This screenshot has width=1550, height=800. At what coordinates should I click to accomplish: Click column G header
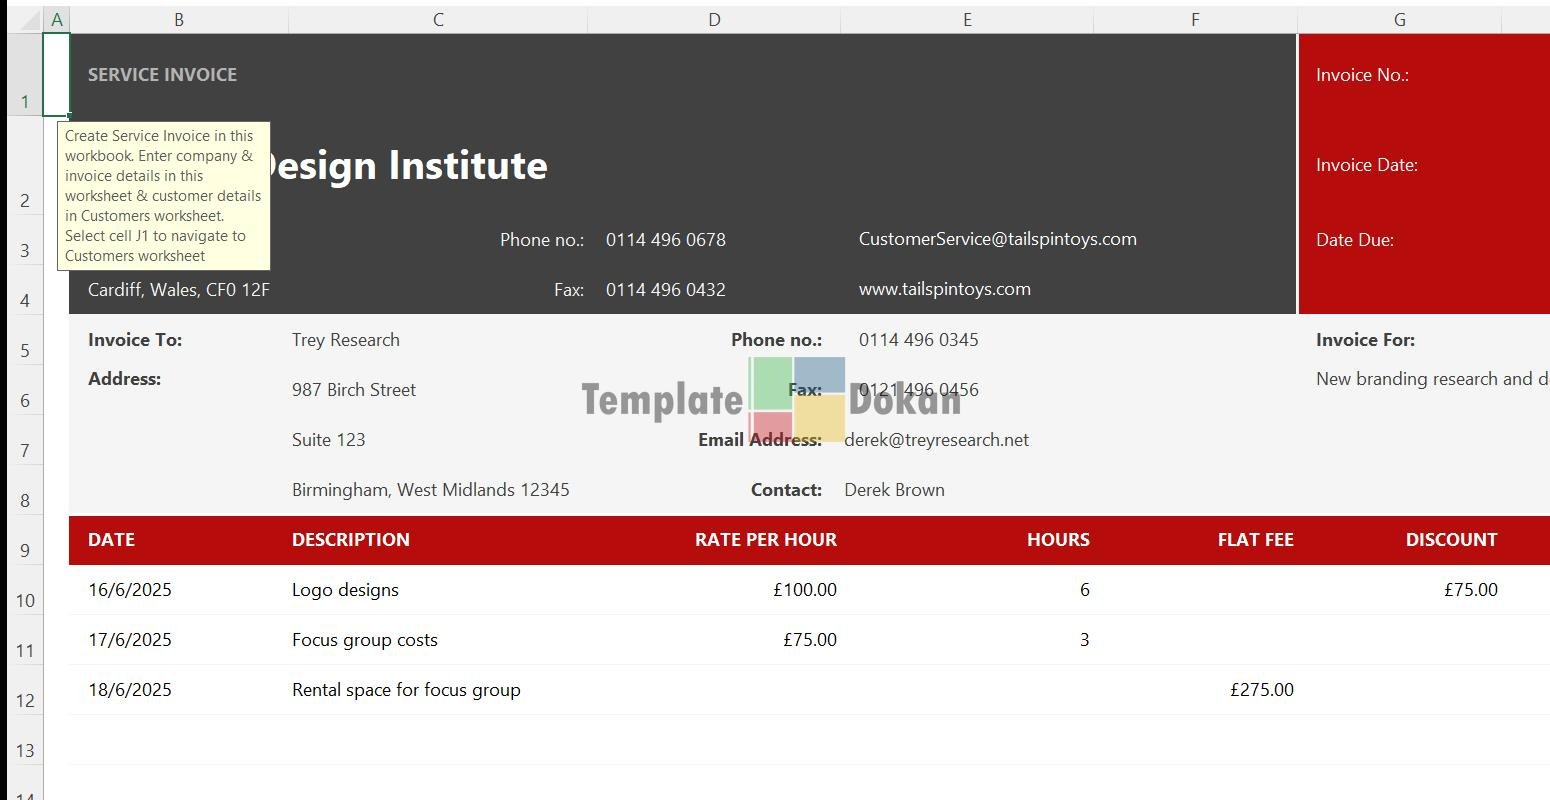click(1398, 20)
